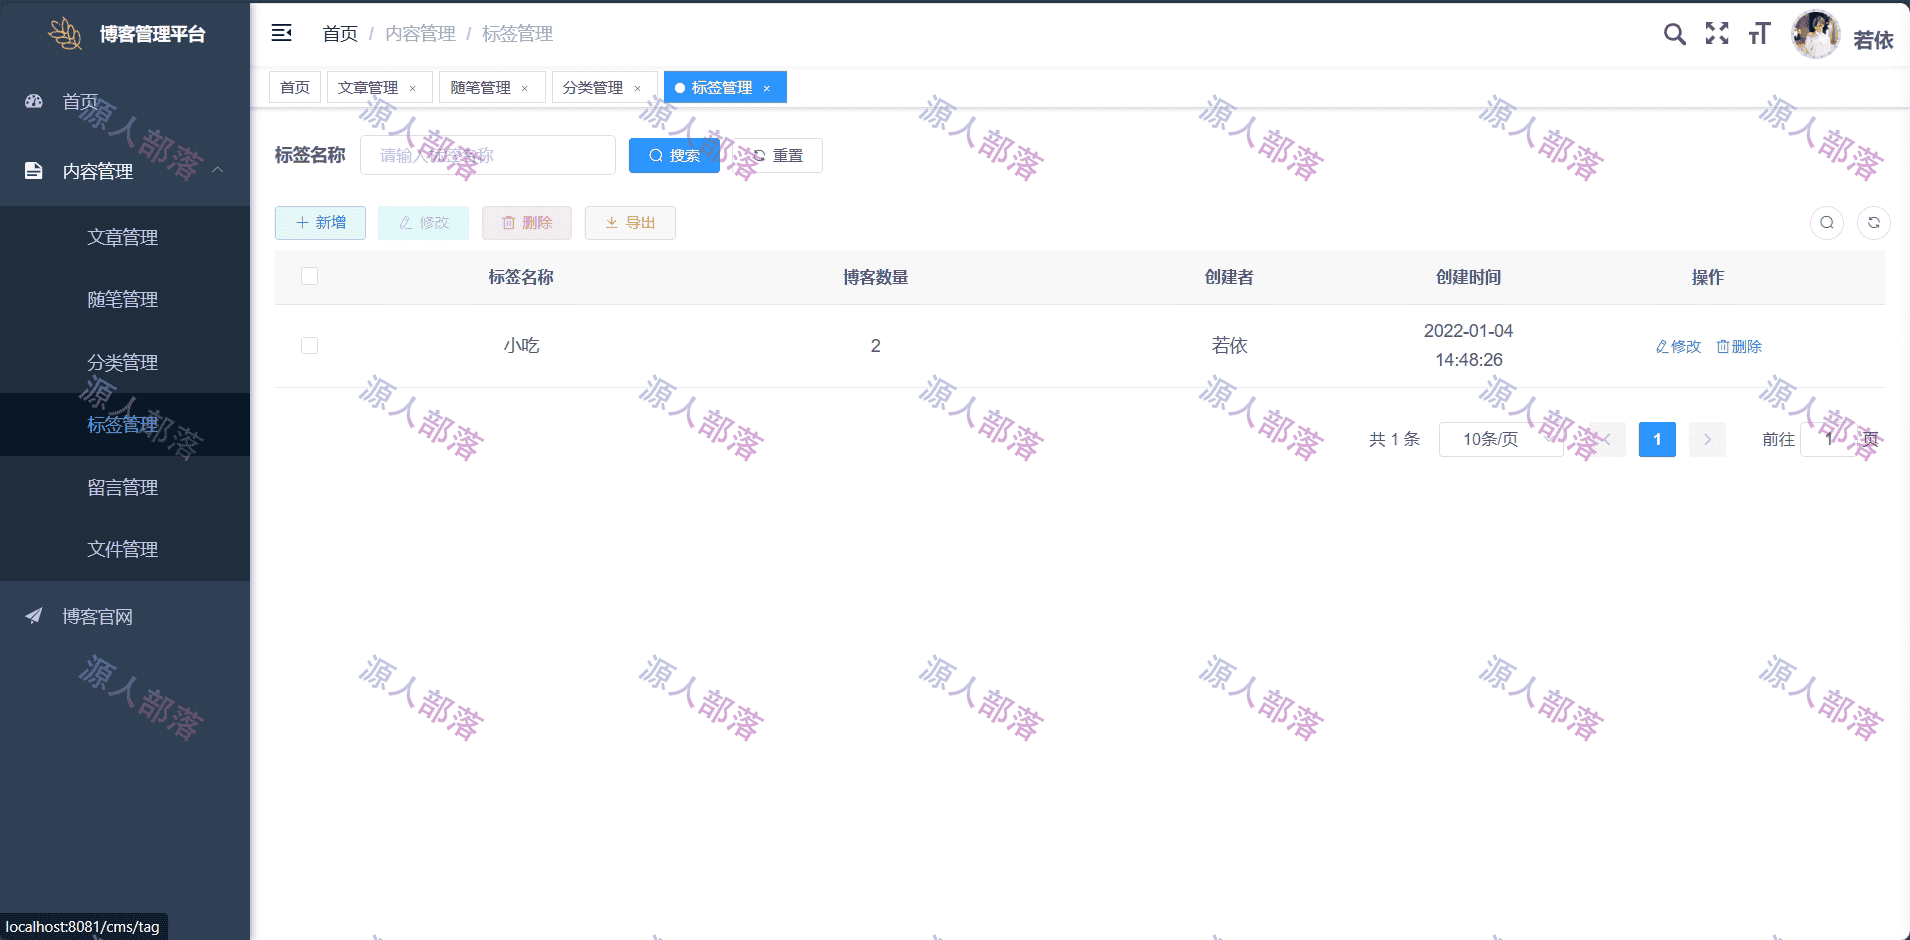Open 随笔管理 in the sidebar
1910x940 pixels.
pos(125,299)
